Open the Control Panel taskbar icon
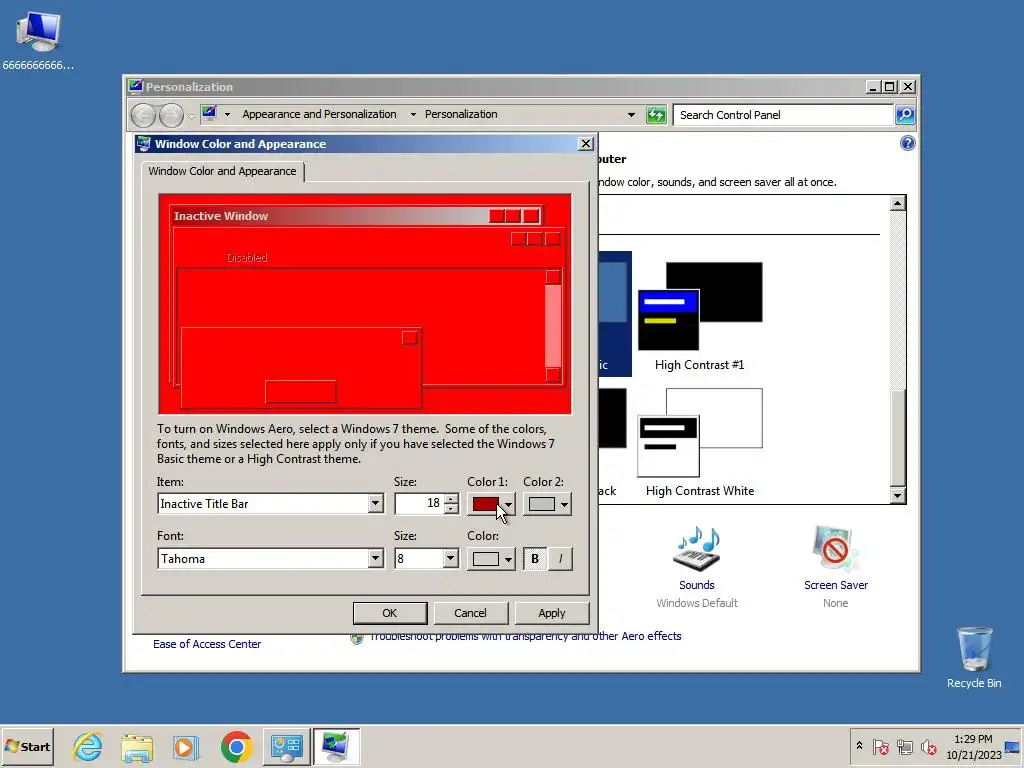 pos(287,746)
